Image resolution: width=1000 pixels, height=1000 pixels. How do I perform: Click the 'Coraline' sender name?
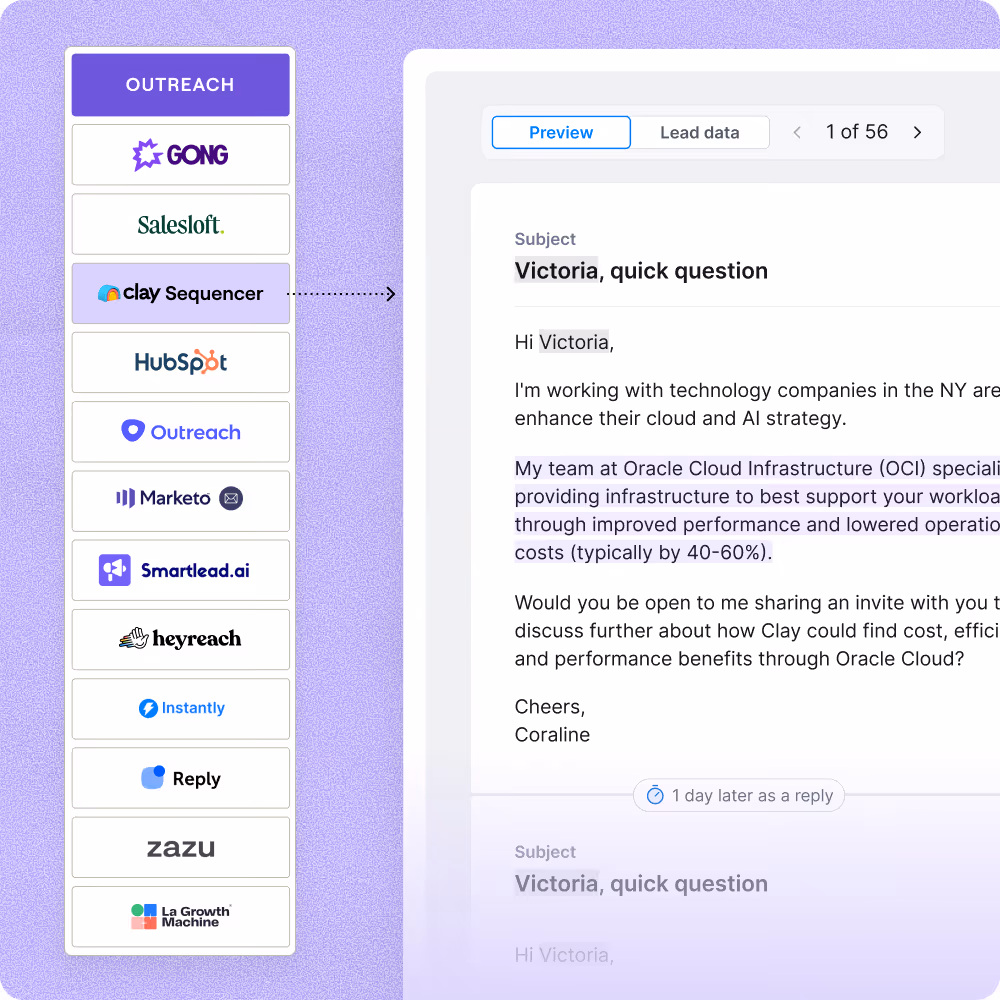[552, 735]
